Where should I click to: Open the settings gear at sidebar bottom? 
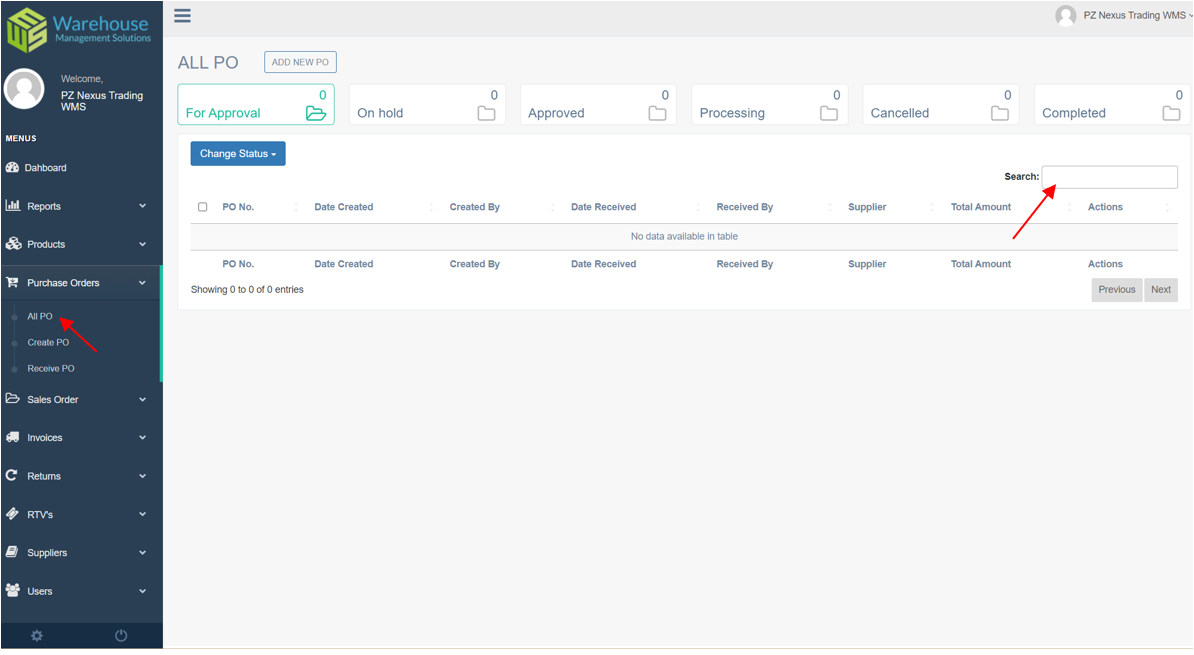tap(36, 635)
